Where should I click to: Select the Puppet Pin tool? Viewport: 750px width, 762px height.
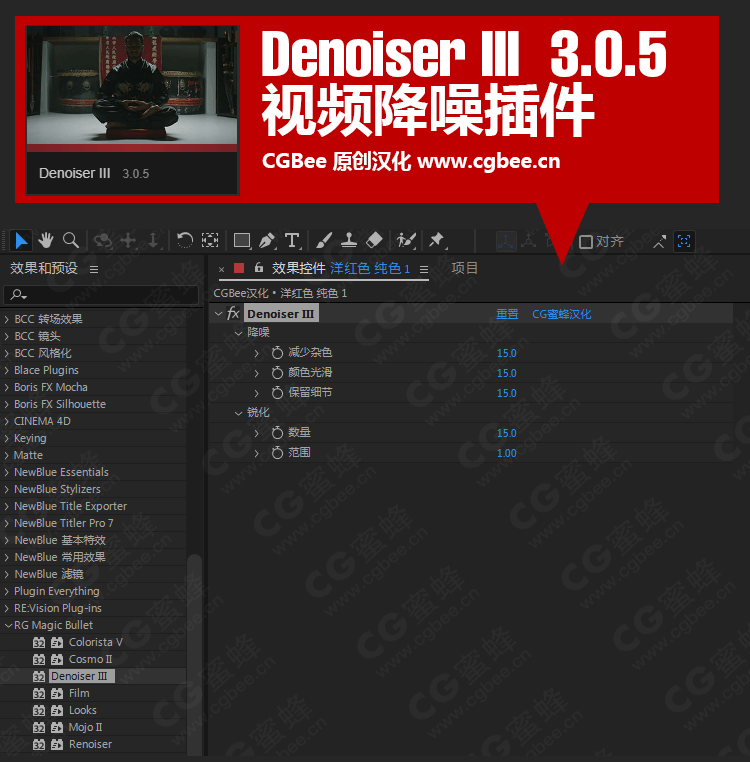pos(437,241)
